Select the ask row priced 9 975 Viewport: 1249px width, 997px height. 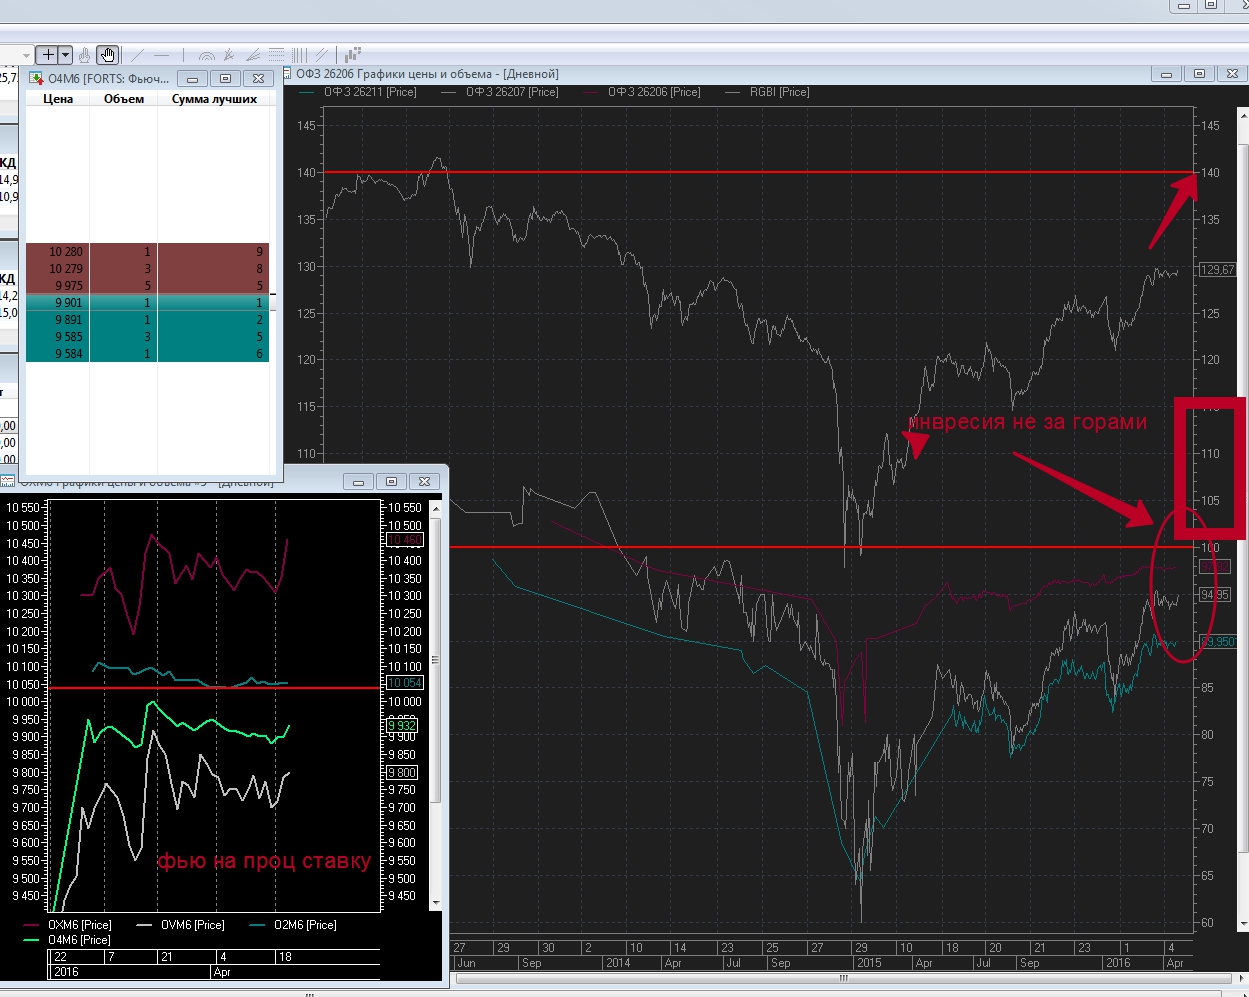click(147, 286)
